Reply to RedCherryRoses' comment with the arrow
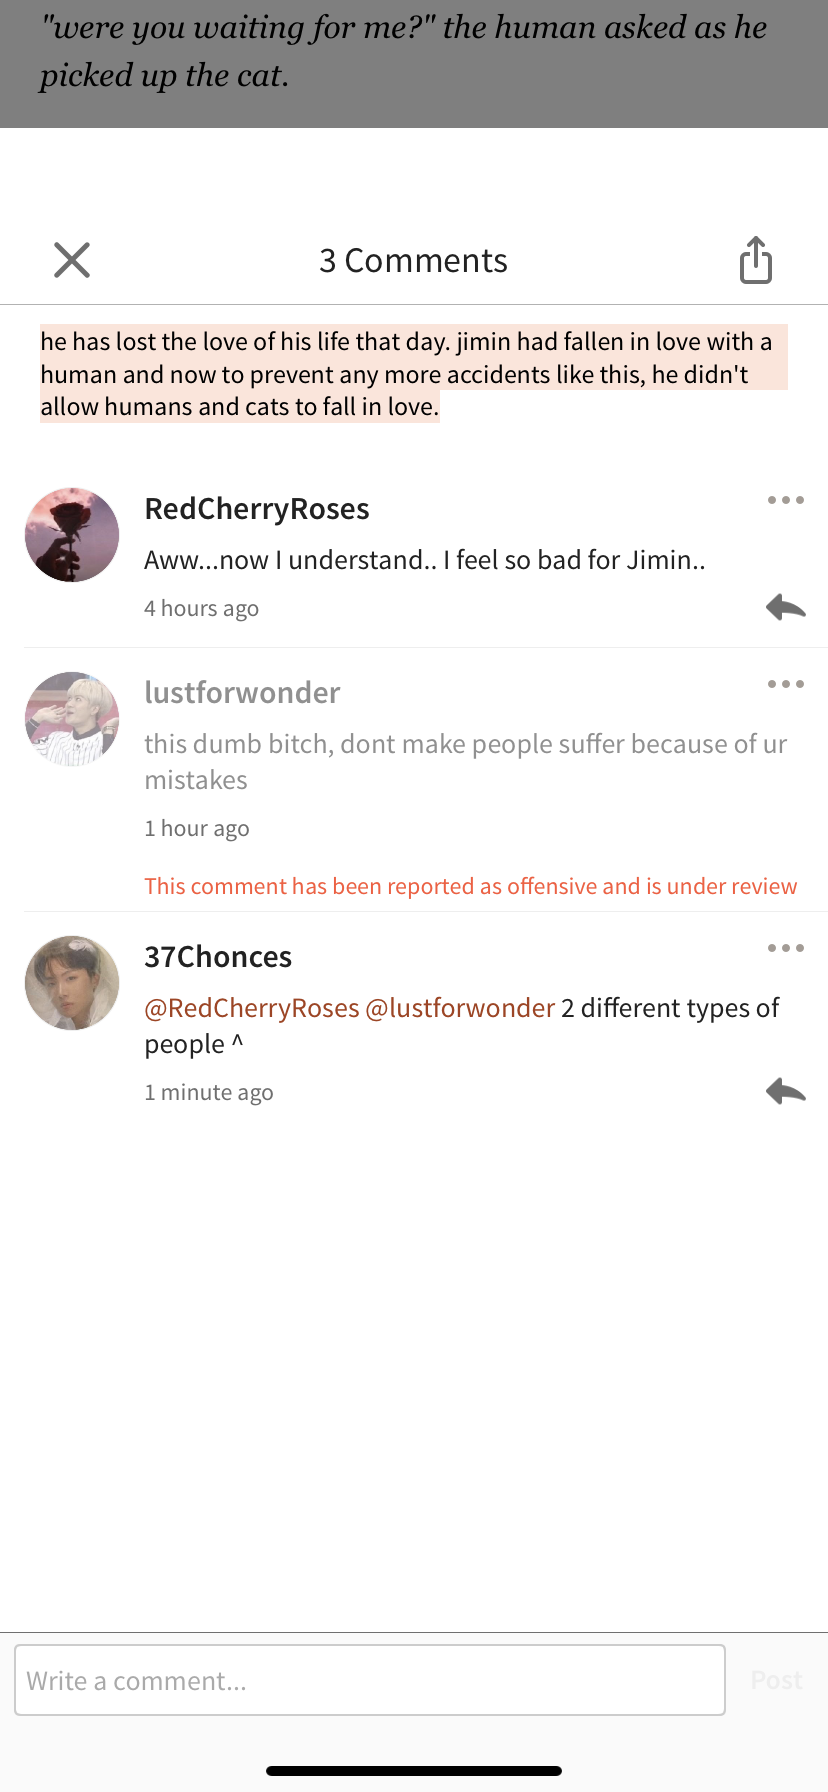This screenshot has width=828, height=1792. click(x=786, y=607)
